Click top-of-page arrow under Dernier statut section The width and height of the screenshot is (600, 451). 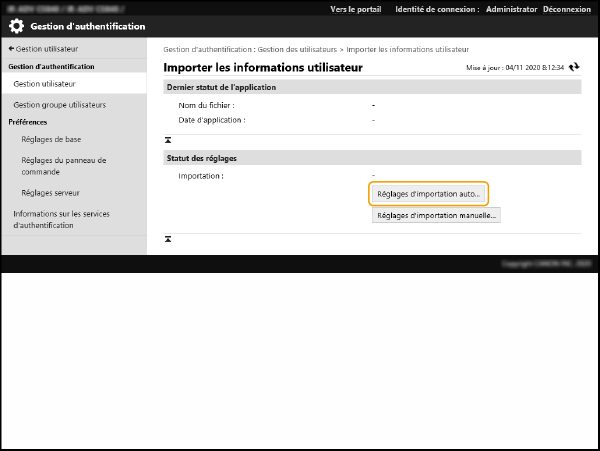point(169,139)
